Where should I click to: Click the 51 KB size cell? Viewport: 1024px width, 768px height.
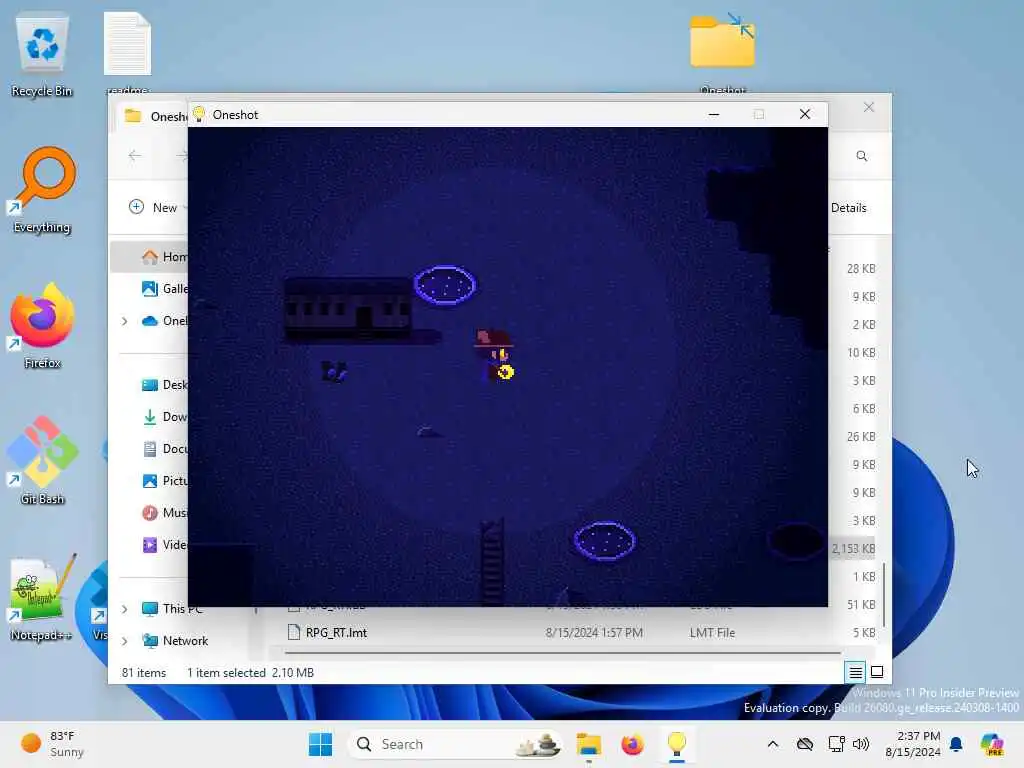[x=861, y=605]
